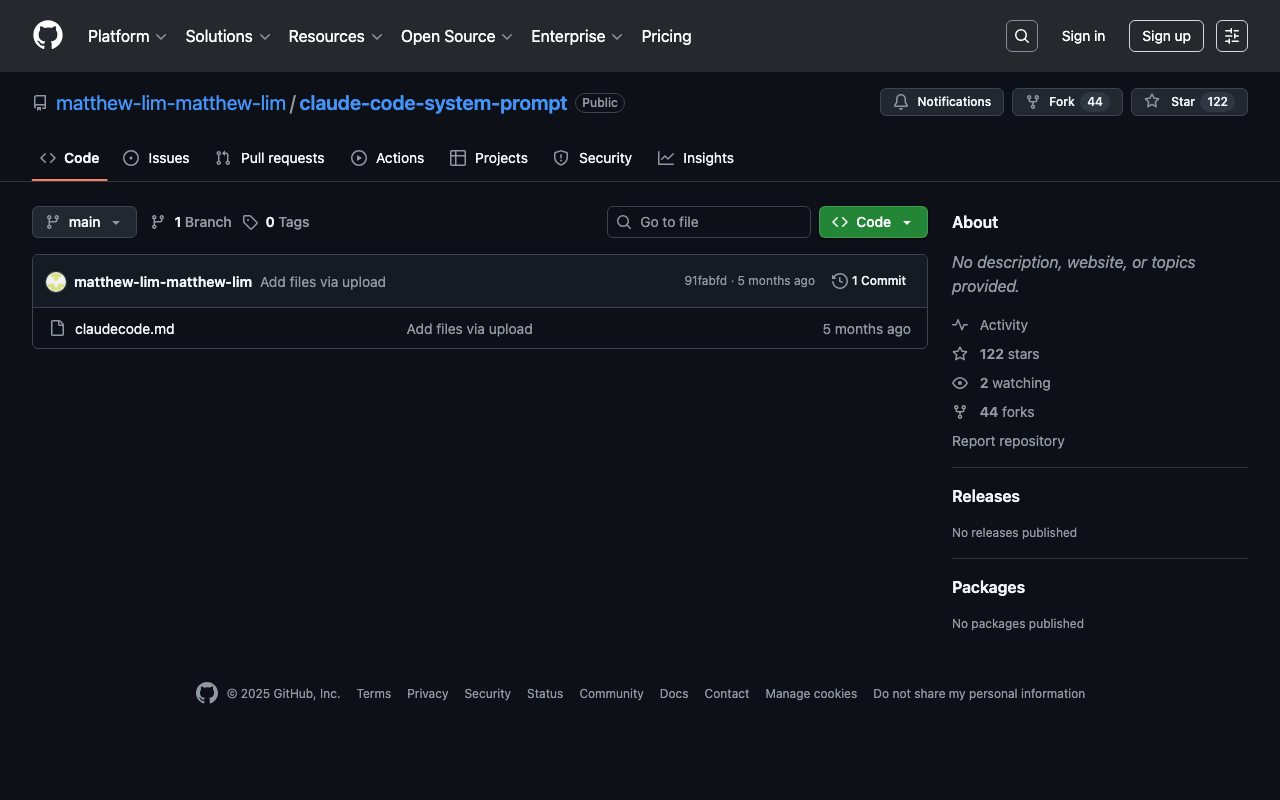Click the commit history clock icon
Image resolution: width=1280 pixels, height=800 pixels.
click(840, 281)
